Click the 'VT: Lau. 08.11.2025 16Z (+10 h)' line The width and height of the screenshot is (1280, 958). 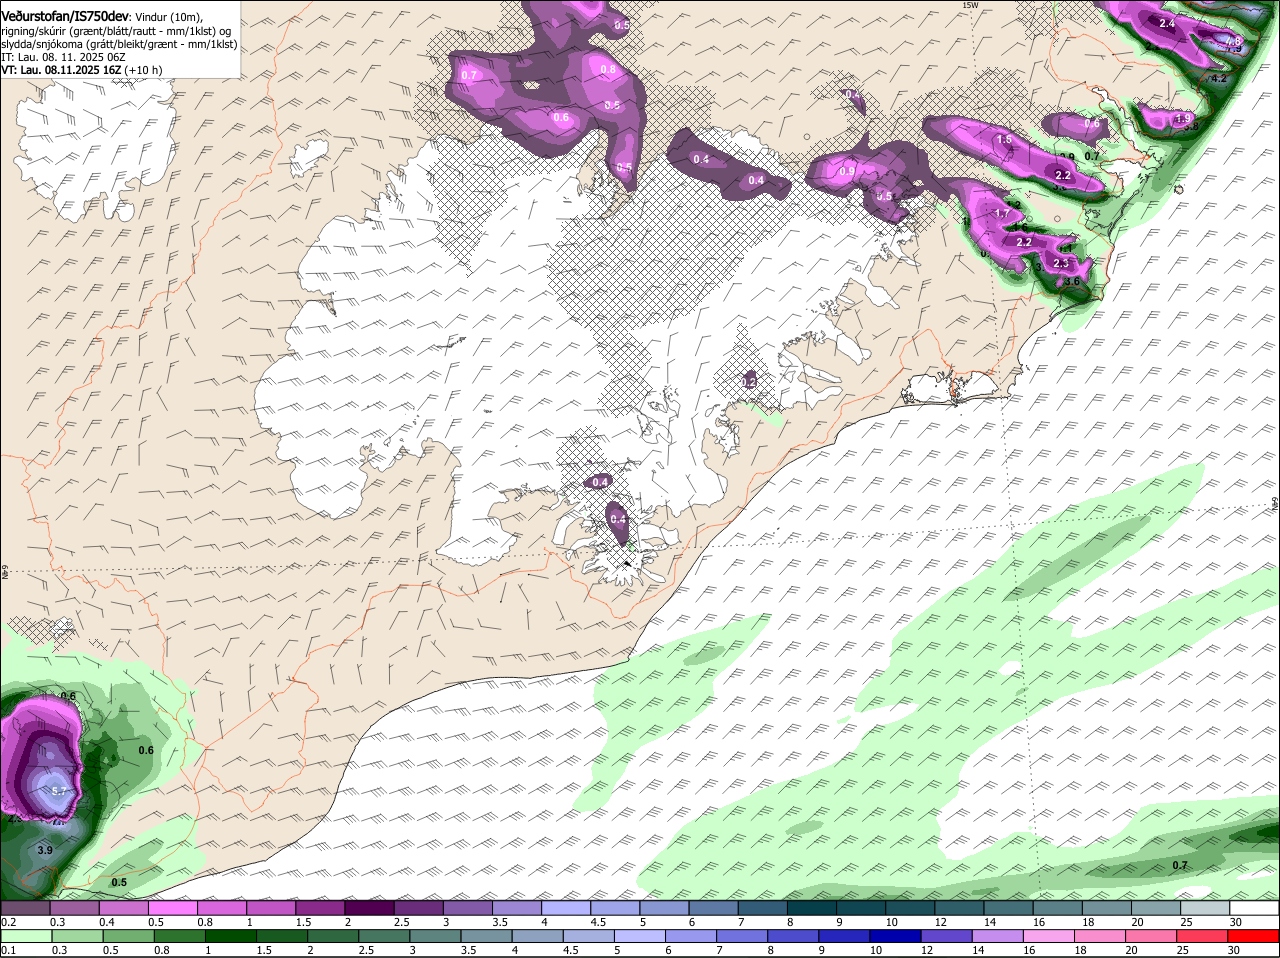coord(82,70)
